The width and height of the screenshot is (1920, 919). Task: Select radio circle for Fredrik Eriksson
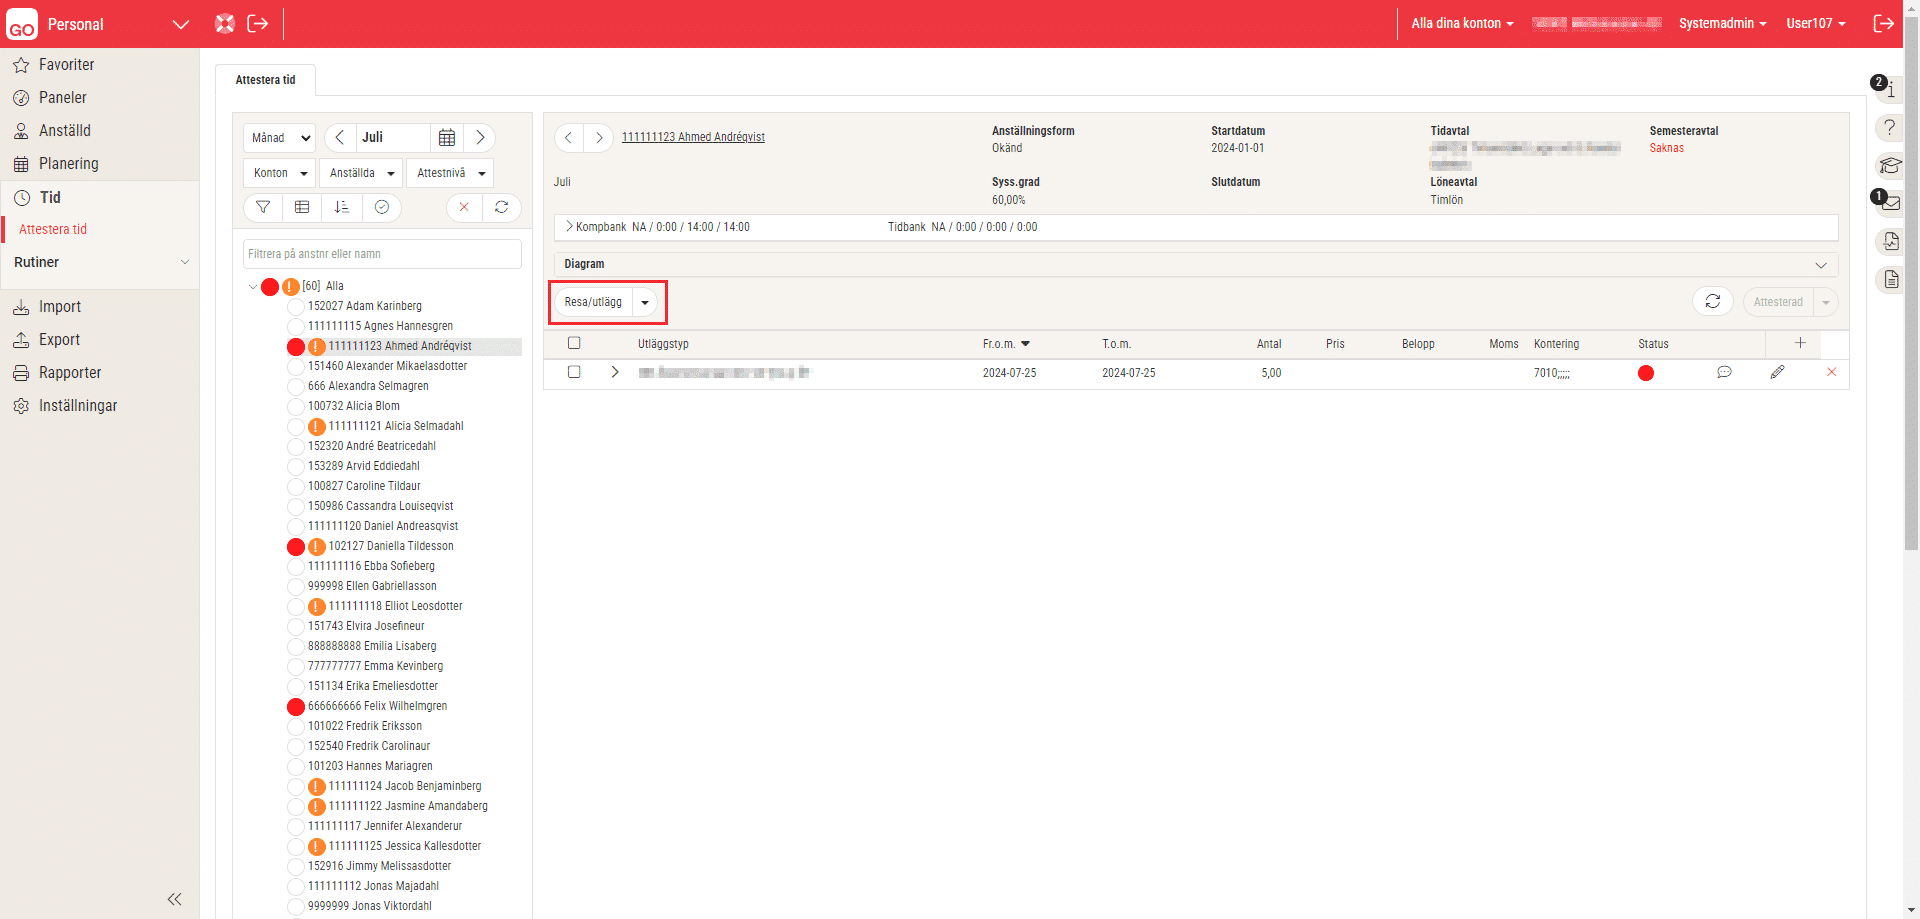point(296,727)
